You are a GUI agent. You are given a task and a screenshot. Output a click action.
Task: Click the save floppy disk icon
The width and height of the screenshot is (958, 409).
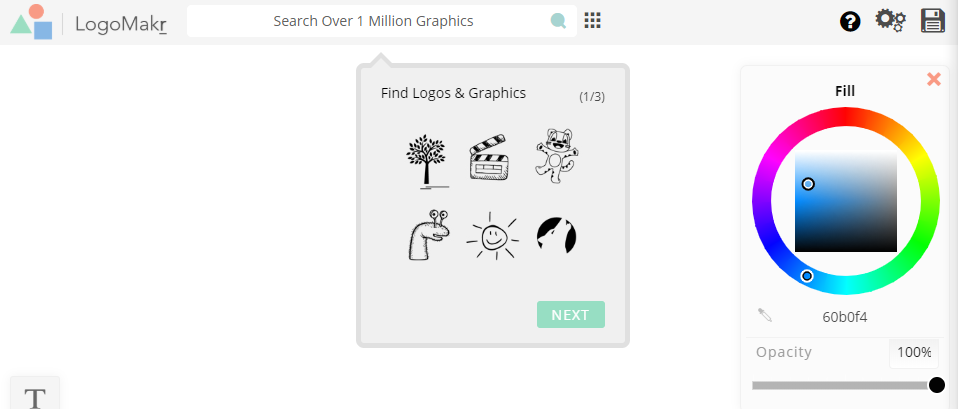pyautogui.click(x=933, y=21)
